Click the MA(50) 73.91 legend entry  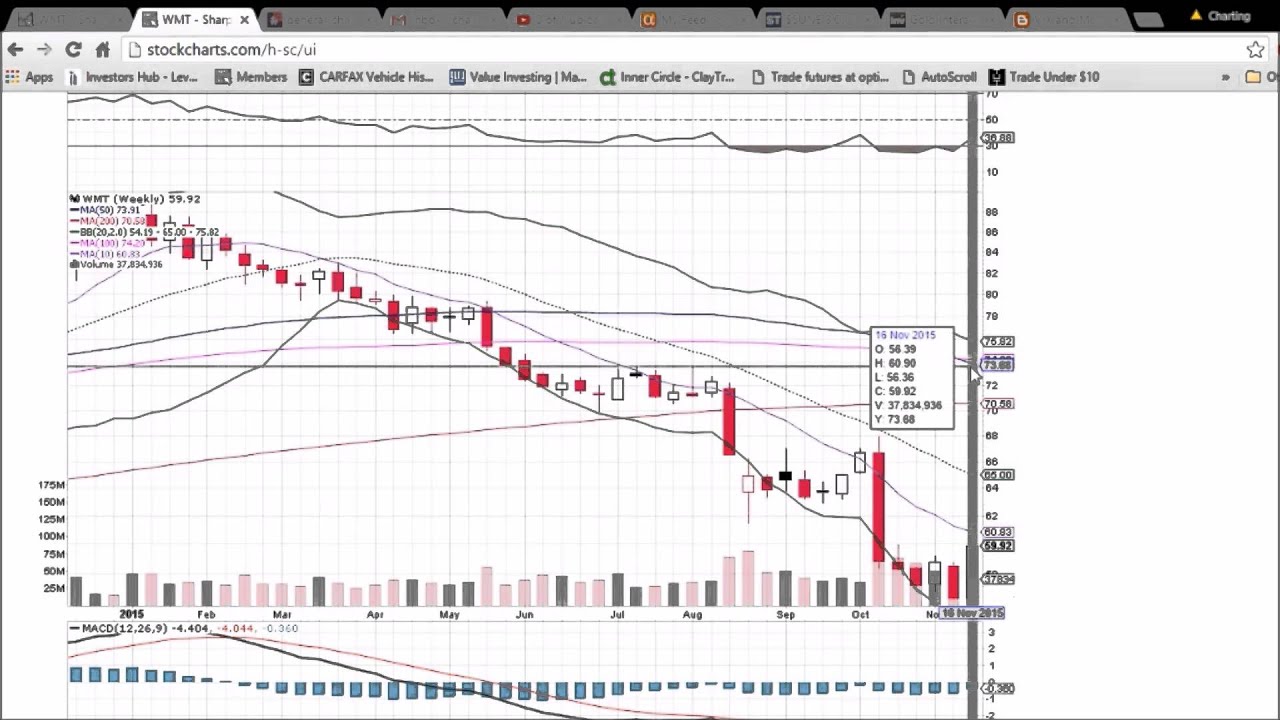(104, 210)
